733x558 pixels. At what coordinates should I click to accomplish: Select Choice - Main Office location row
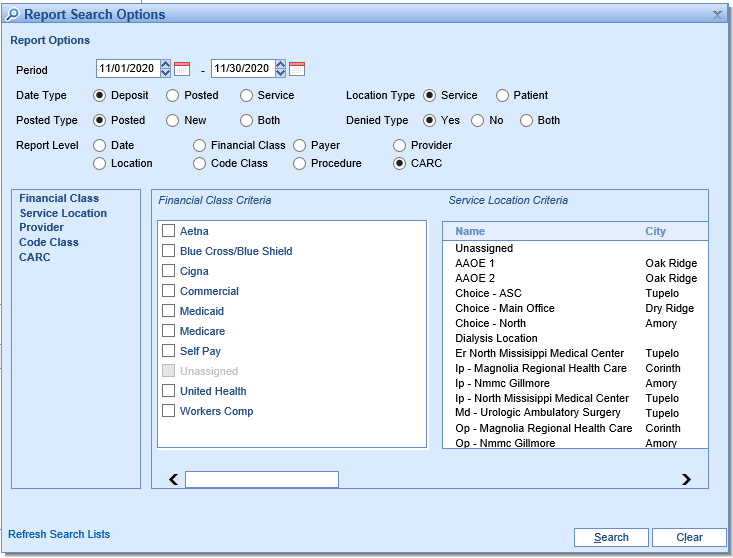(505, 308)
